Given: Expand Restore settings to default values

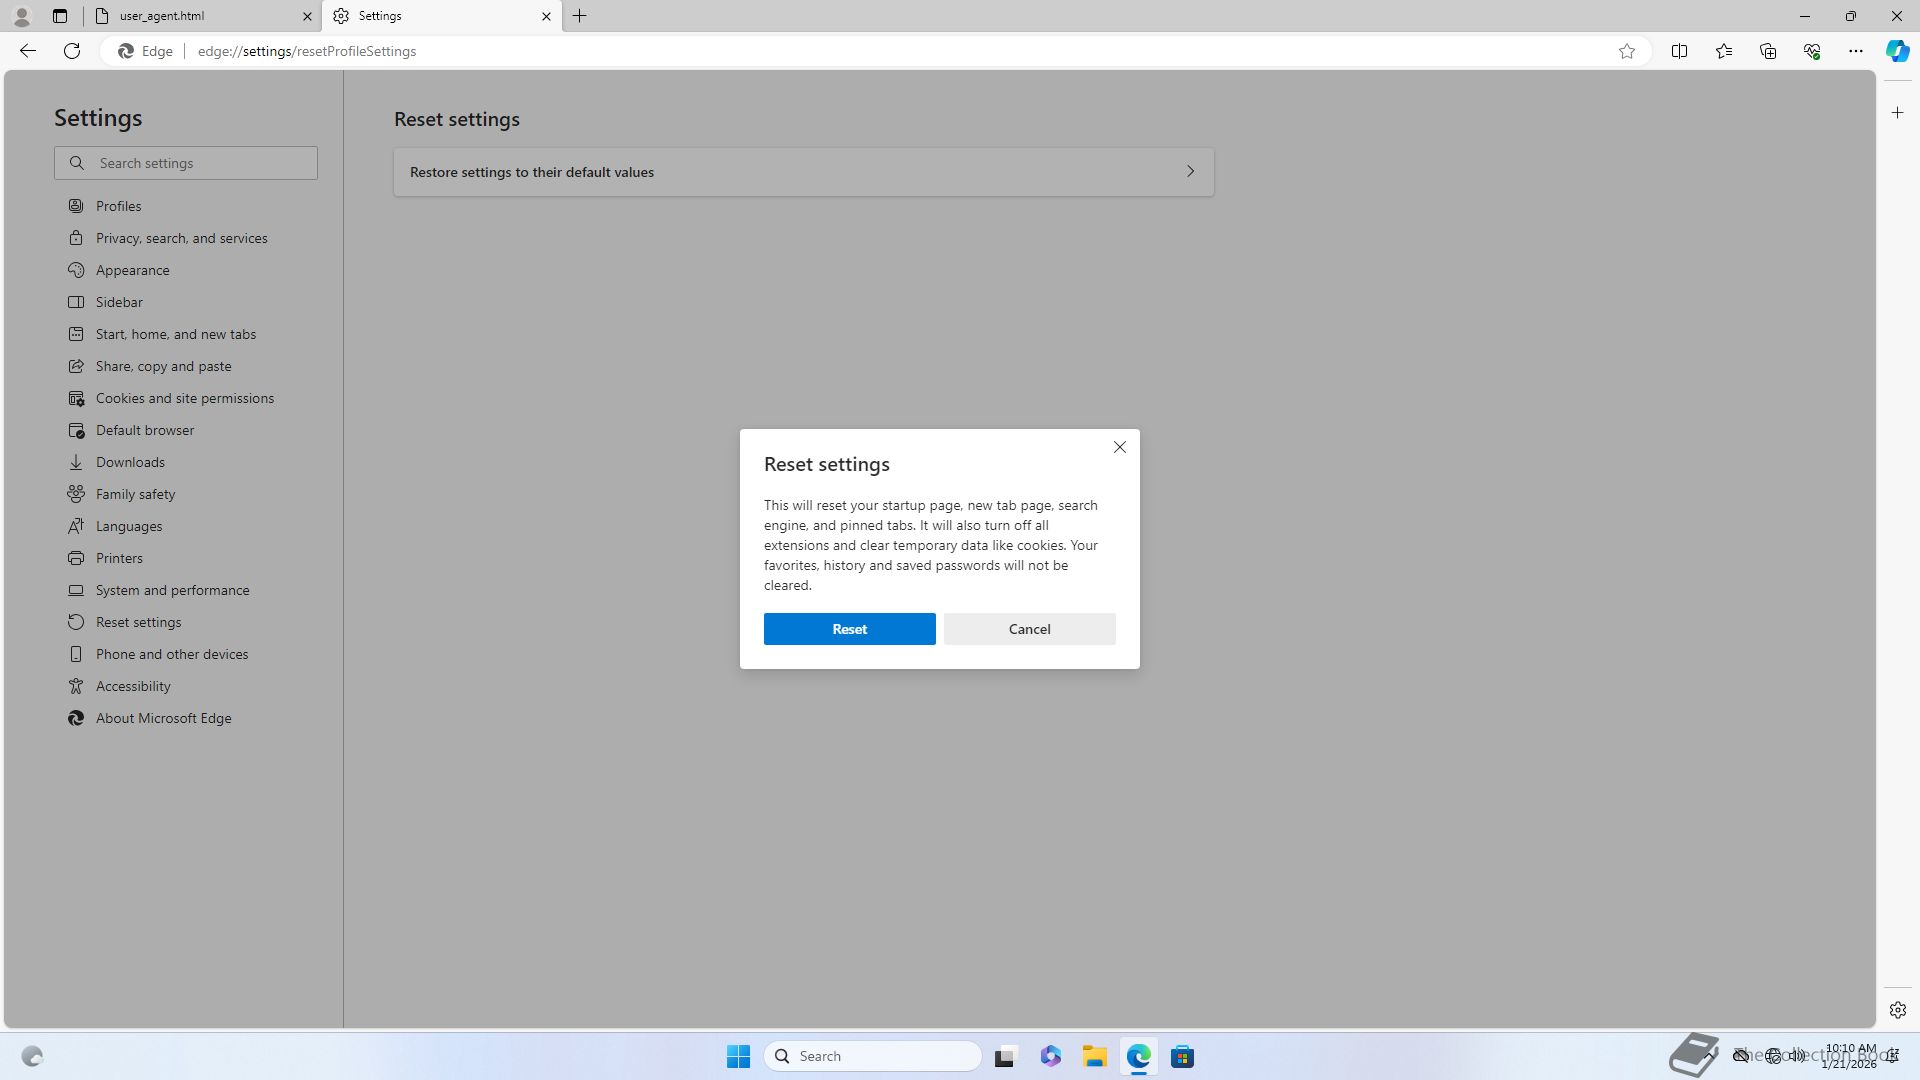Looking at the screenshot, I should (803, 172).
